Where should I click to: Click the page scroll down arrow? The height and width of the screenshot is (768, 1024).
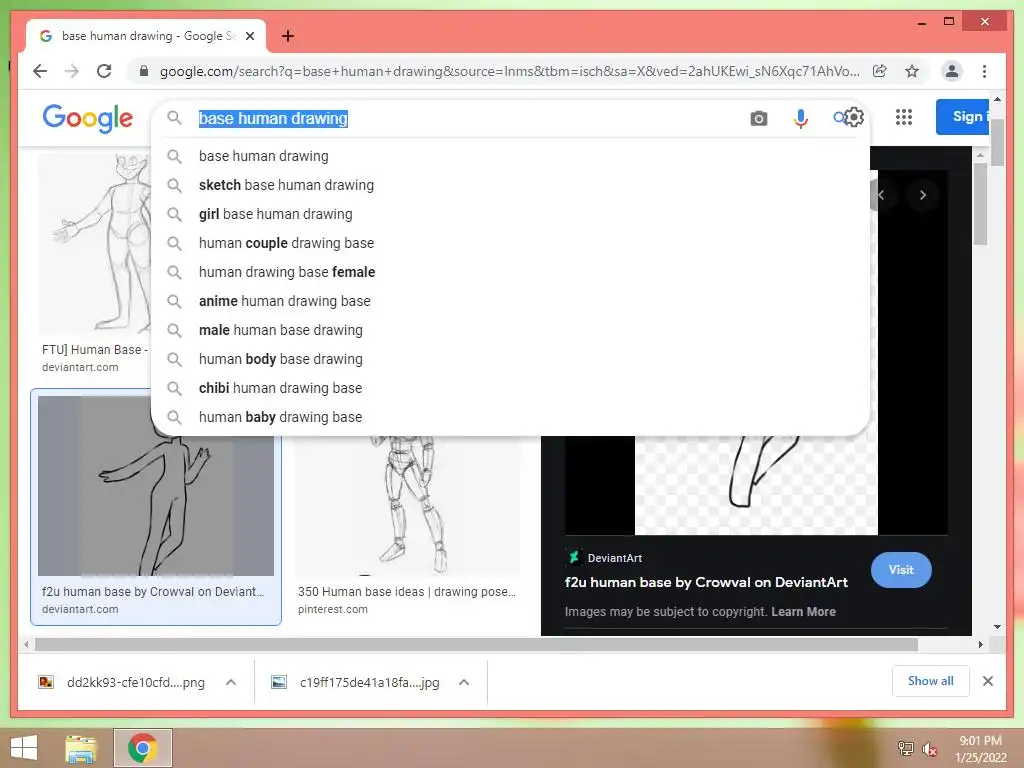coord(997,627)
